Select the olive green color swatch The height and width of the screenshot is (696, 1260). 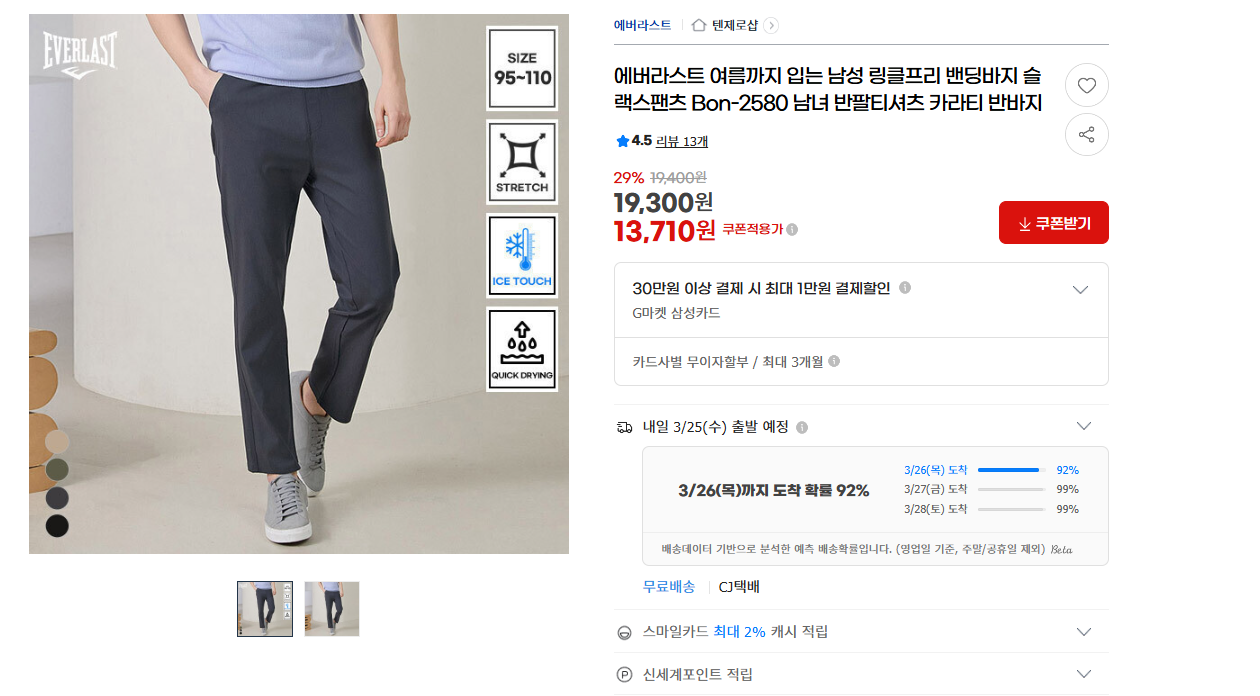(x=57, y=469)
